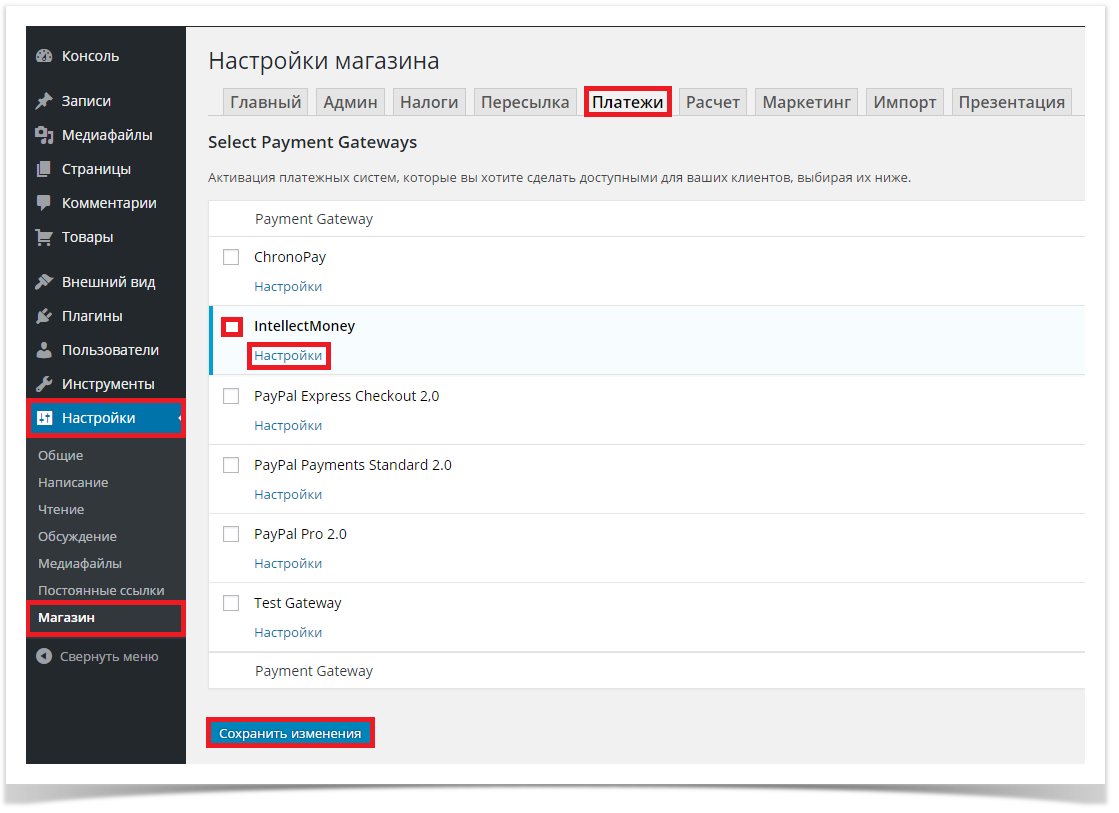Open Настройки link under IntellectMoney

tap(288, 356)
